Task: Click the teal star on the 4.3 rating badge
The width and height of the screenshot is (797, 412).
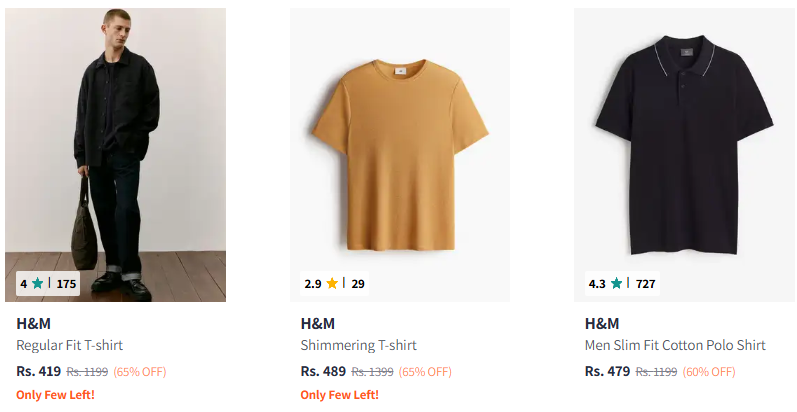Action: 616,283
